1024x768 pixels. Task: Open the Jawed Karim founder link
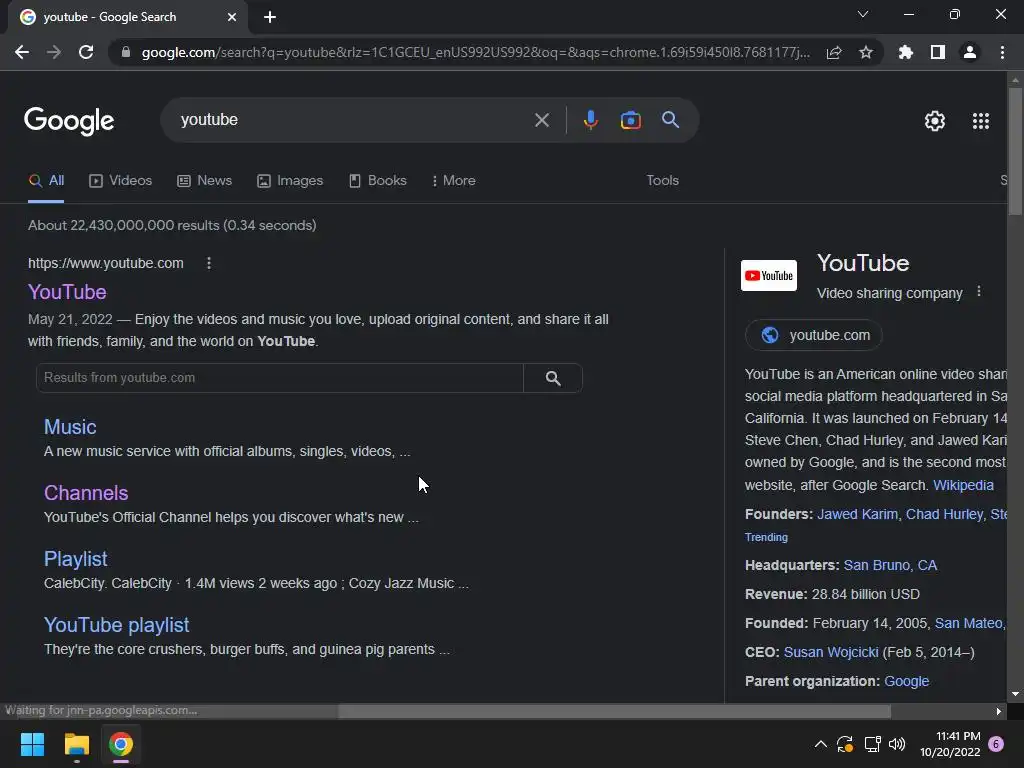point(857,515)
